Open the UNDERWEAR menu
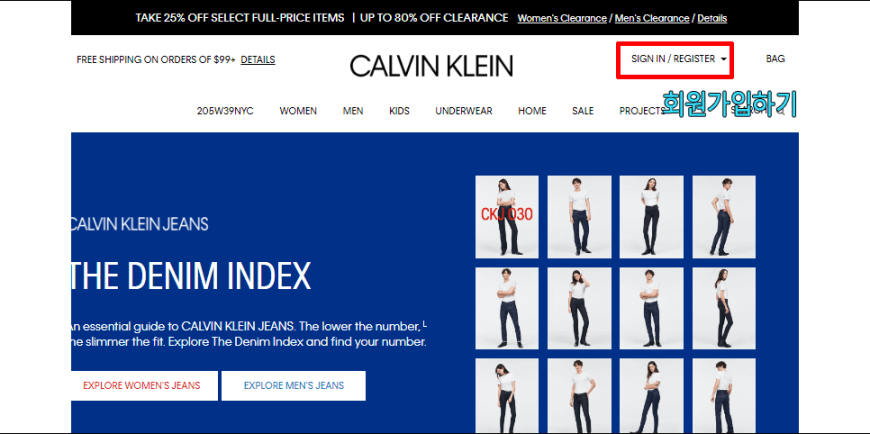870x434 pixels. point(464,111)
